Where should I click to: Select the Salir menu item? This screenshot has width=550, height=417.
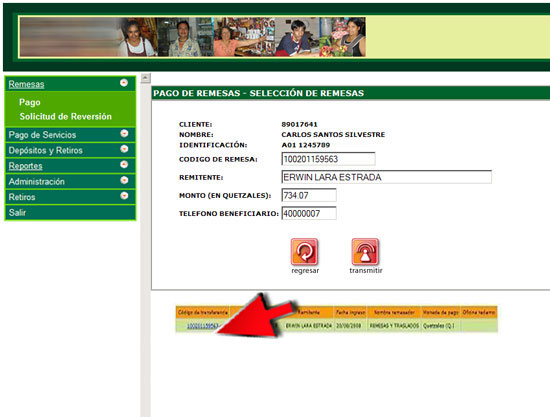pyautogui.click(x=70, y=213)
